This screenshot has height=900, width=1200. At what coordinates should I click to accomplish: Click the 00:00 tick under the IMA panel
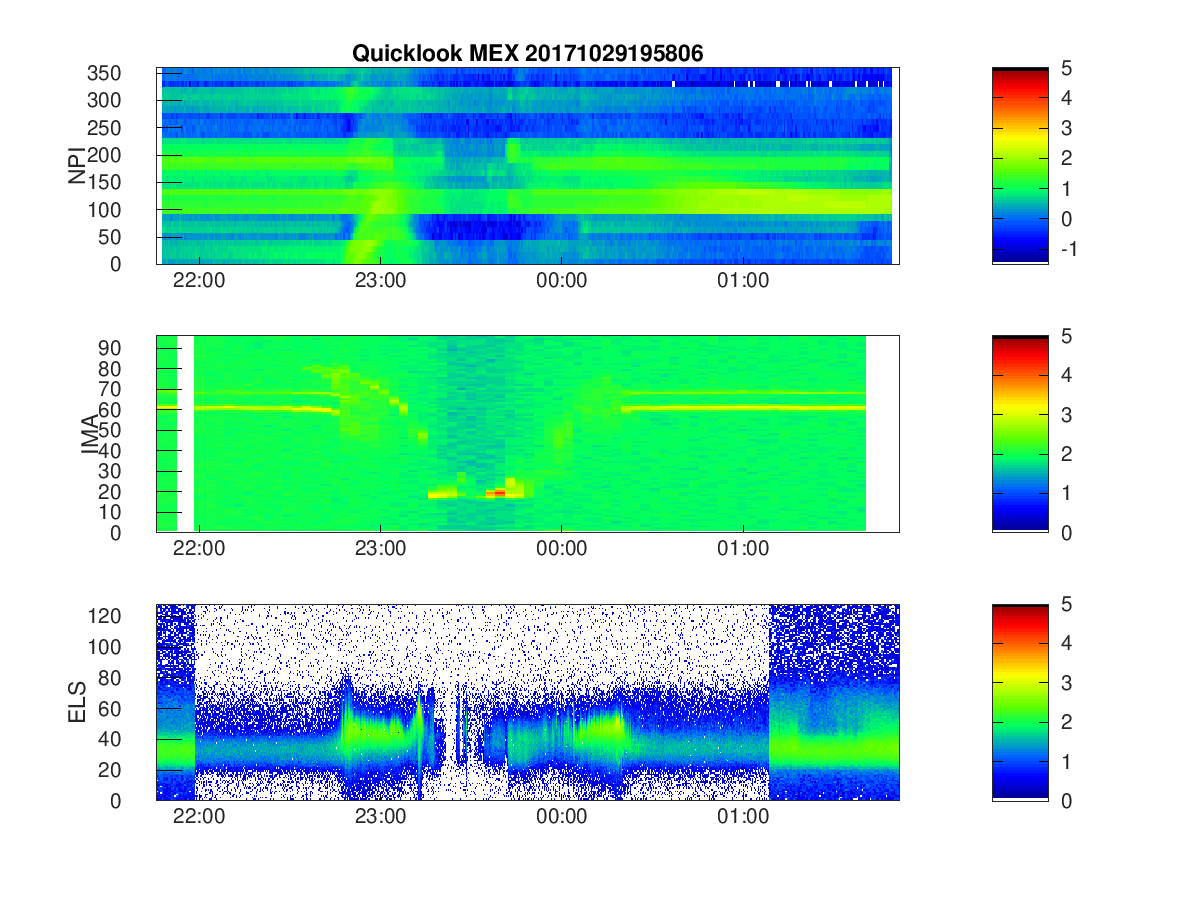pyautogui.click(x=562, y=548)
